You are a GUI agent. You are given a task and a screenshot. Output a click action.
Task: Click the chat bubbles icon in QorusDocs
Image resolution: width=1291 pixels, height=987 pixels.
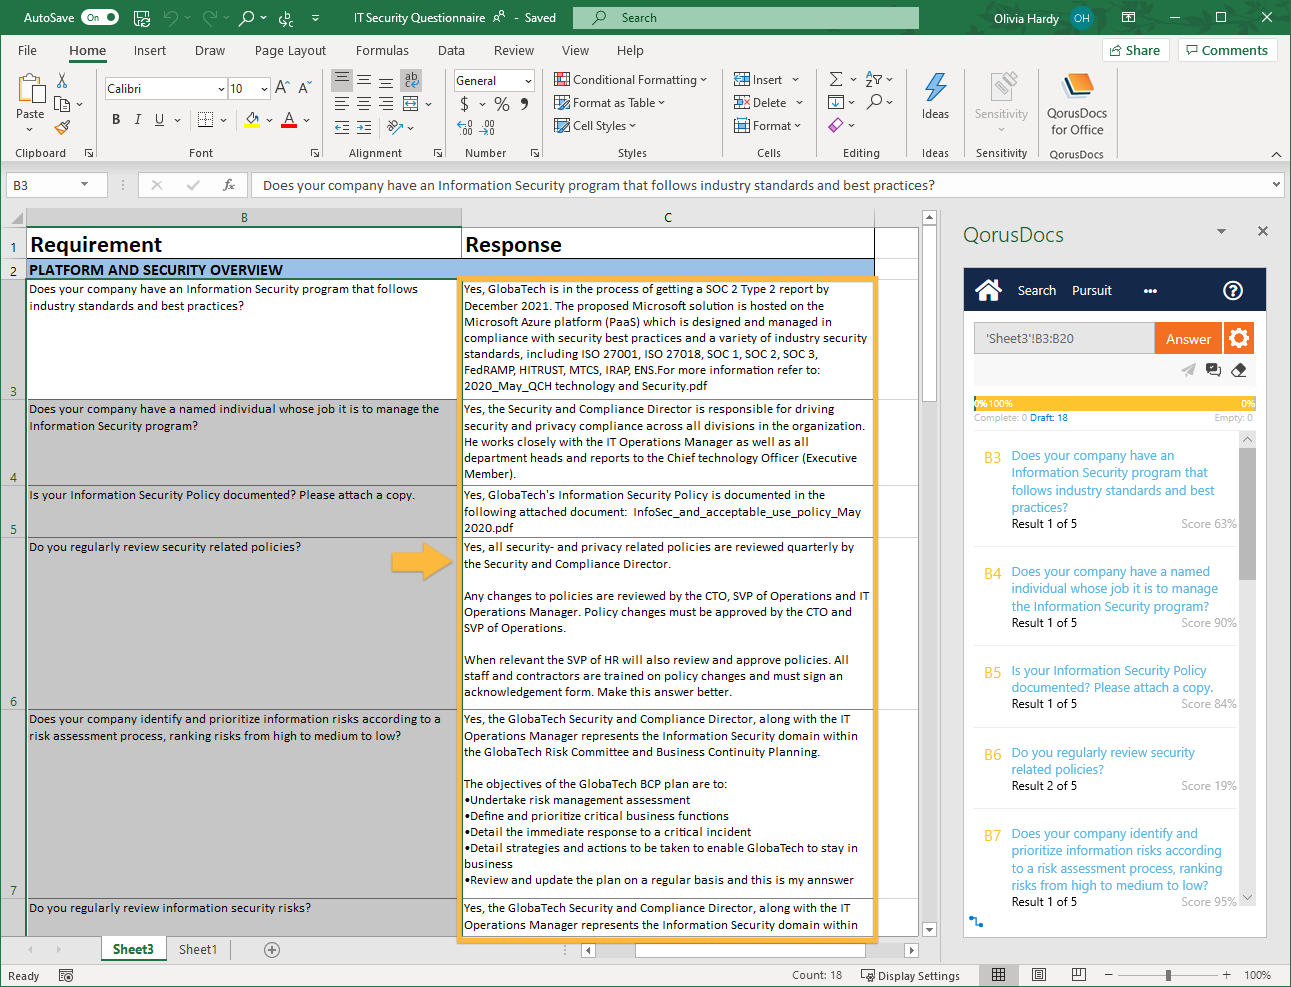(1213, 370)
